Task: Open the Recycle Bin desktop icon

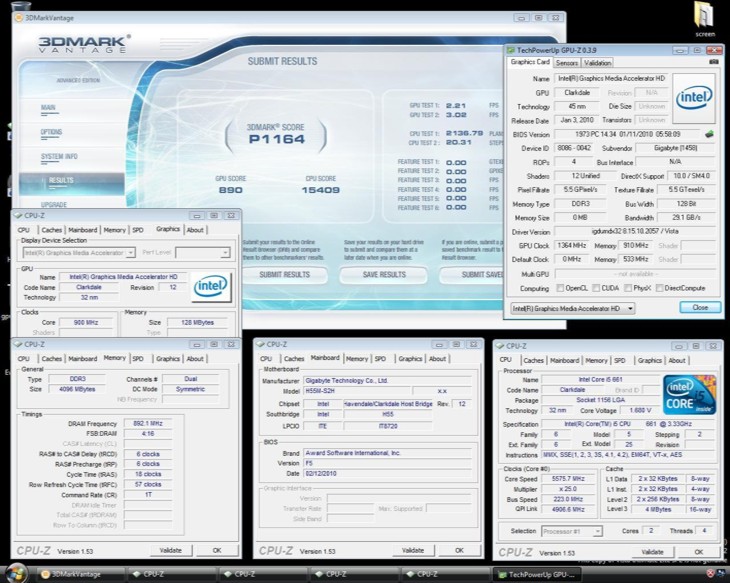Action: [21, 6]
